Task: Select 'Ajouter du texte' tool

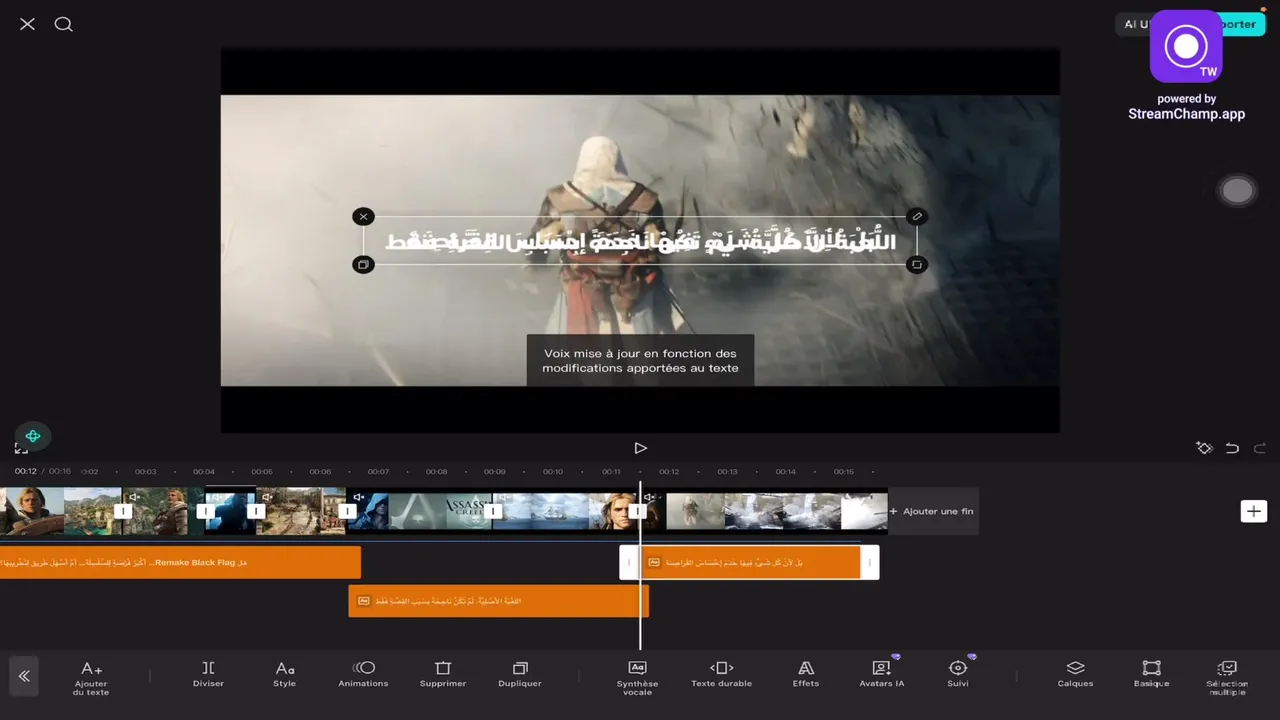Action: click(91, 677)
